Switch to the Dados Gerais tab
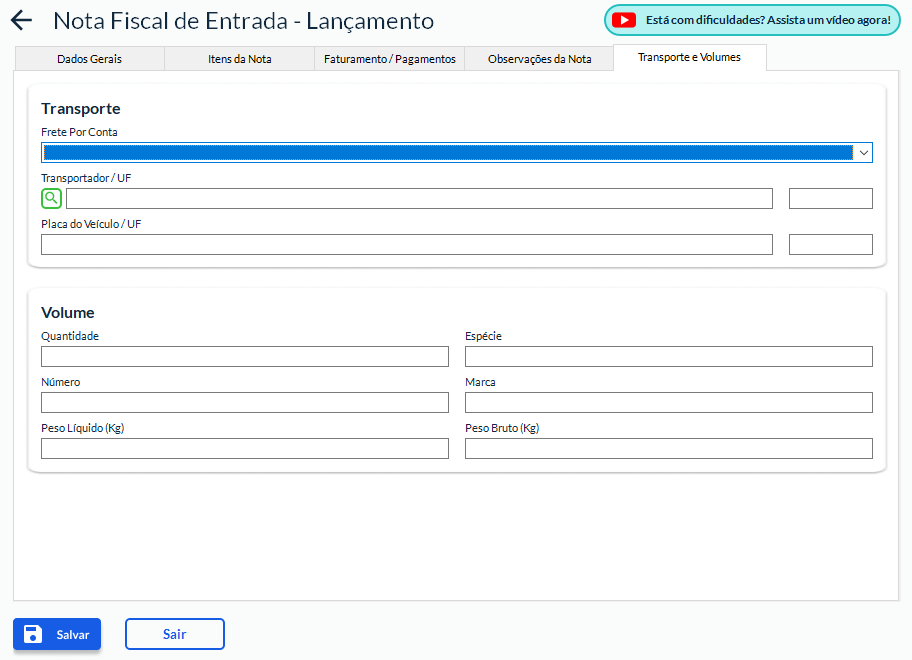This screenshot has width=912, height=660. coord(90,59)
